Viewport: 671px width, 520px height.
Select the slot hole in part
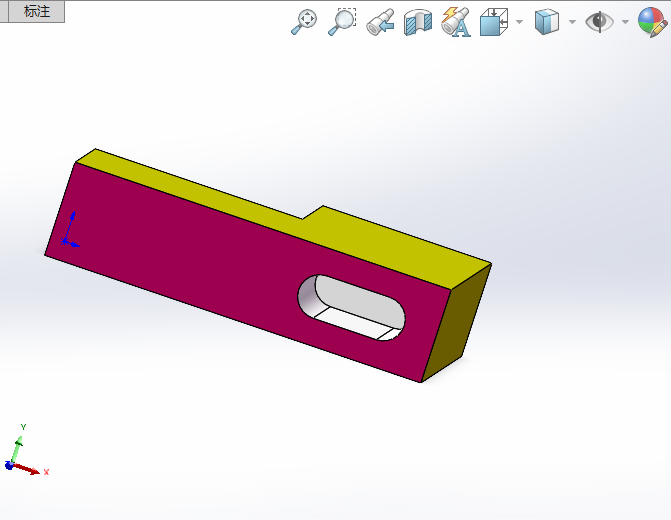click(x=351, y=308)
